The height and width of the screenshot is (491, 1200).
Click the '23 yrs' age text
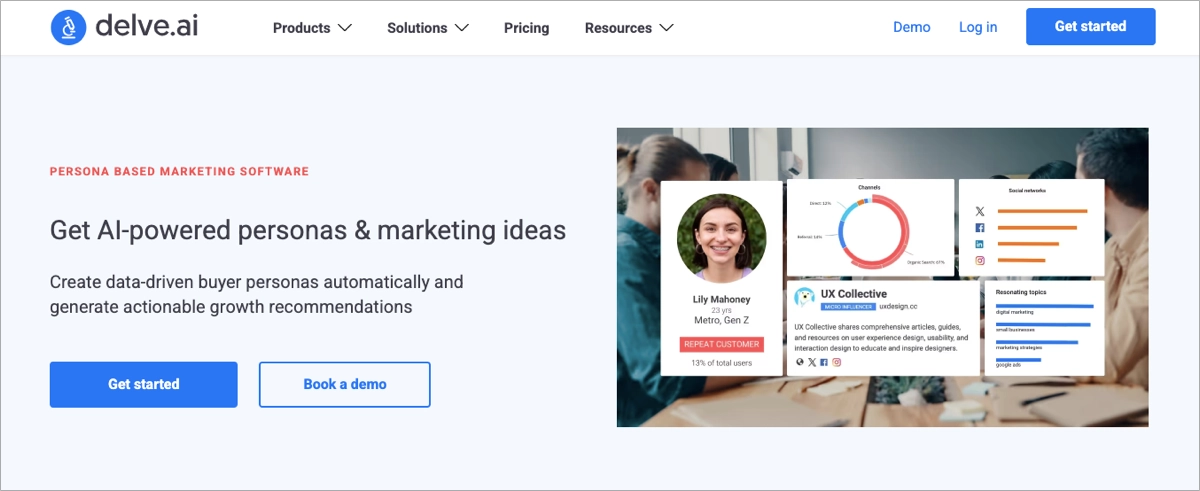(722, 310)
